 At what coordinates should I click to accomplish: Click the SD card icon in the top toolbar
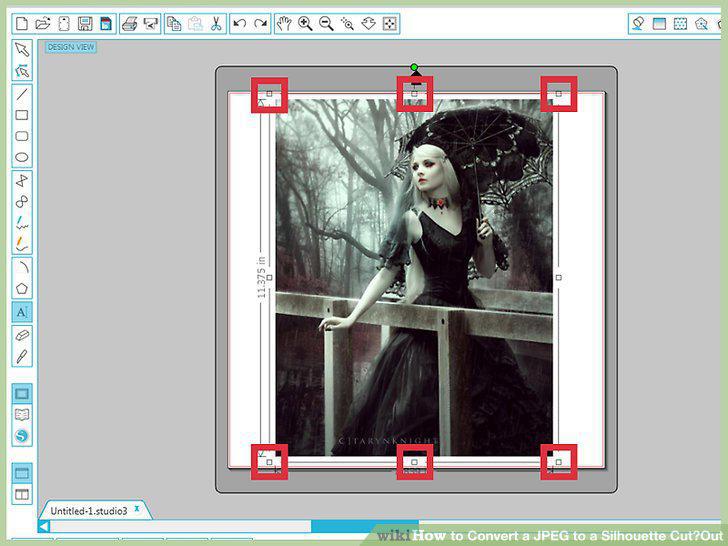coord(64,24)
